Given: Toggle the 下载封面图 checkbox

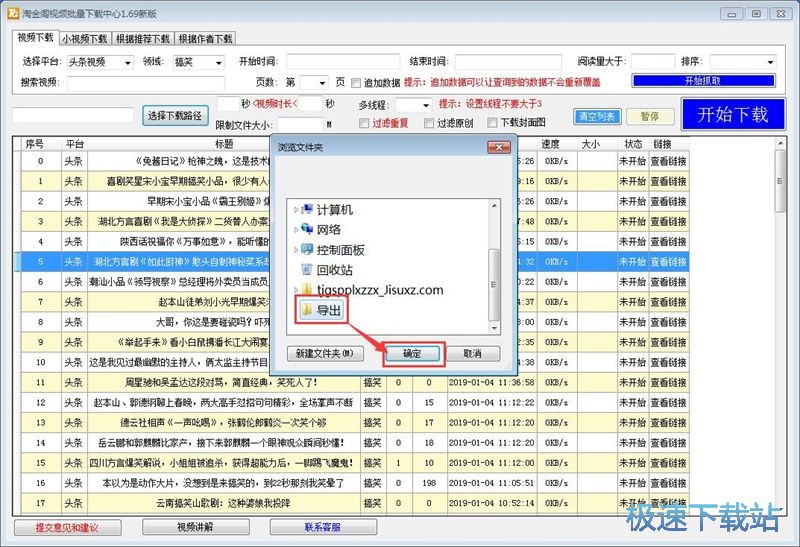Looking at the screenshot, I should coord(493,123).
